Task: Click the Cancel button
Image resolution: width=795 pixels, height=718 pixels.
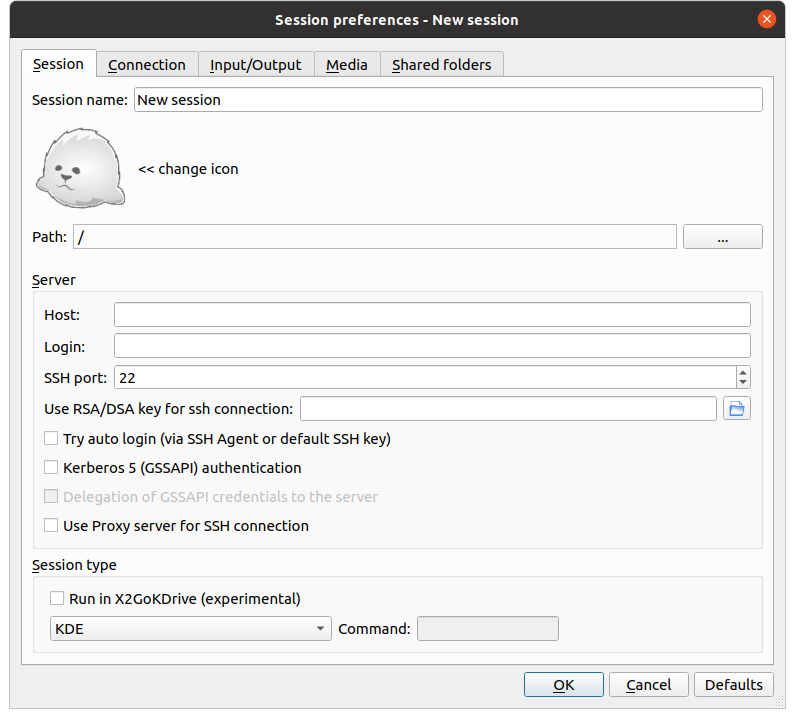Action: point(648,685)
